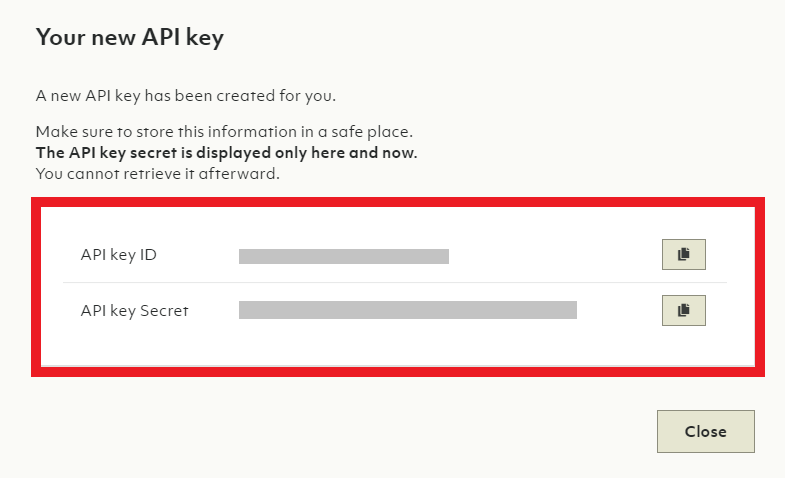Viewport: 785px width, 478px height.
Task: Select the "API key ID" label
Action: 118,255
